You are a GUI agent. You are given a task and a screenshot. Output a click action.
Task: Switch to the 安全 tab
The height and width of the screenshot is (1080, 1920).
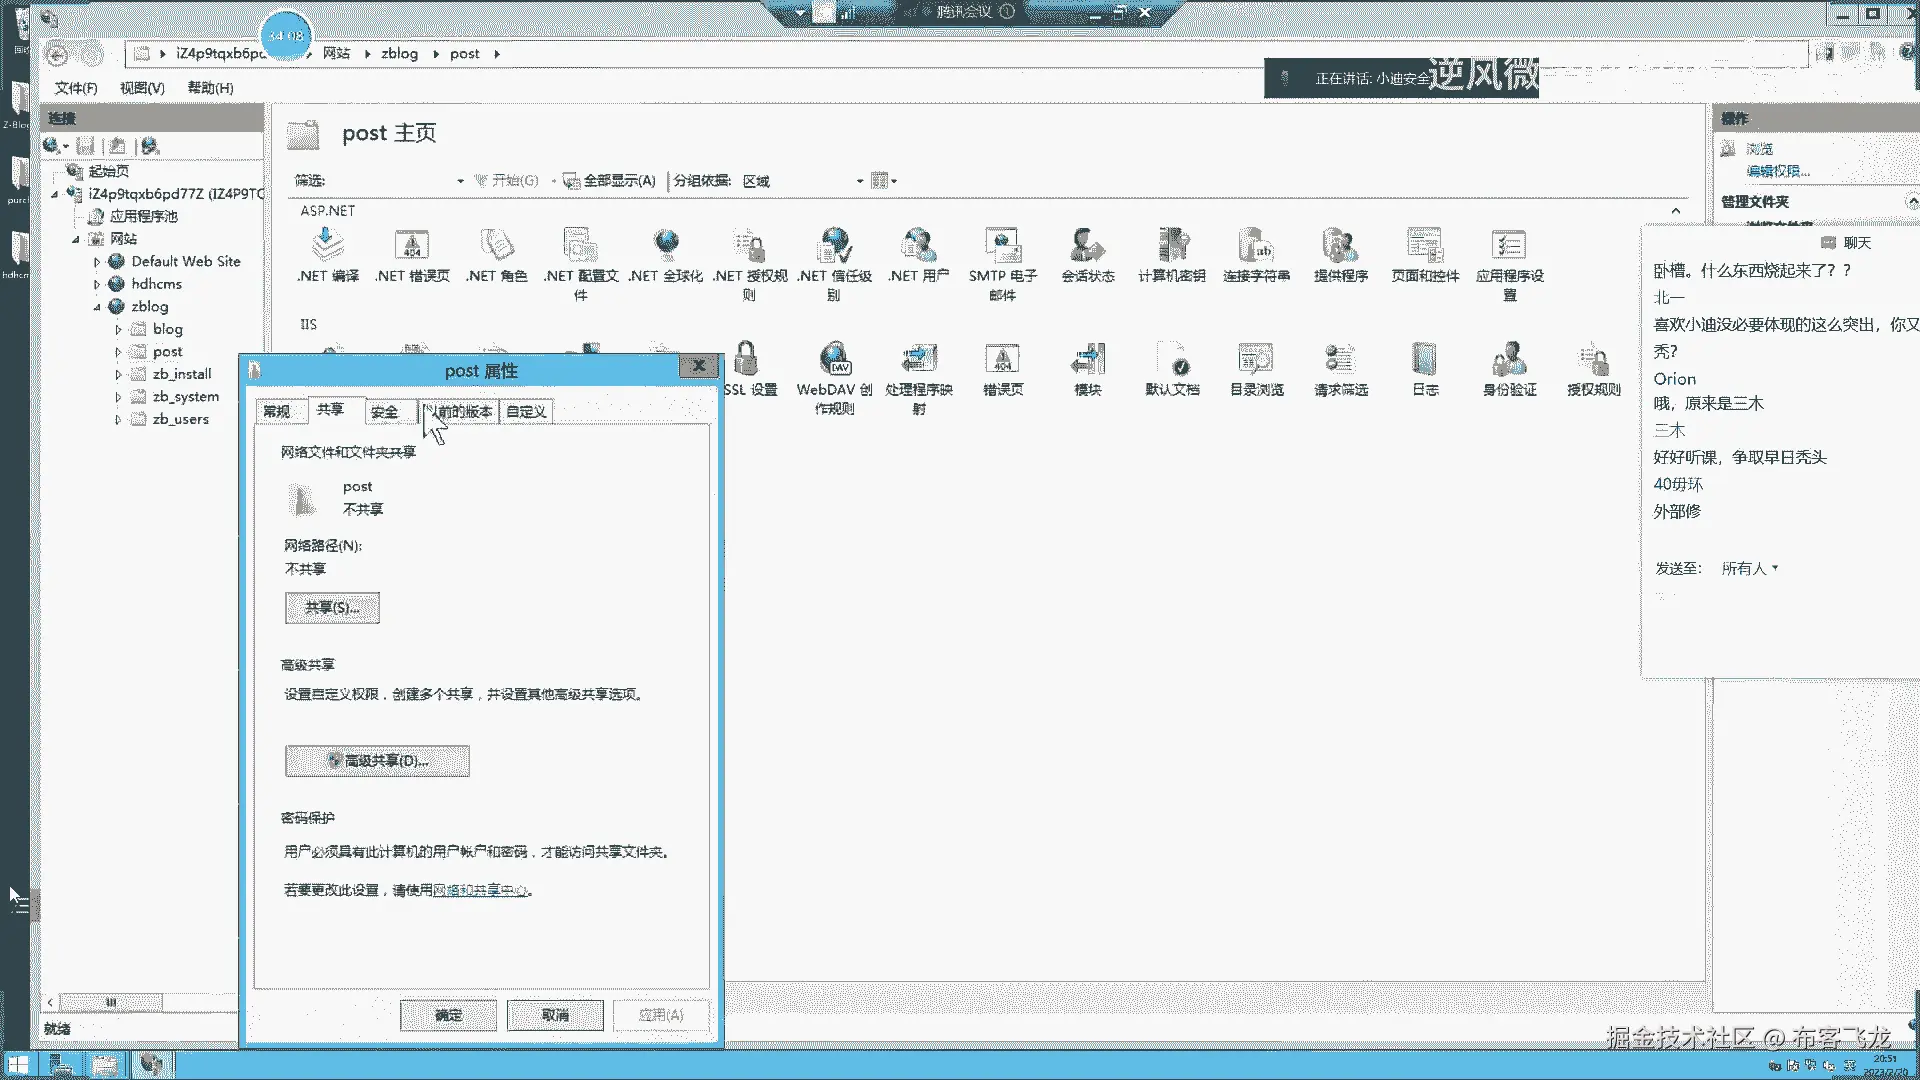point(384,412)
